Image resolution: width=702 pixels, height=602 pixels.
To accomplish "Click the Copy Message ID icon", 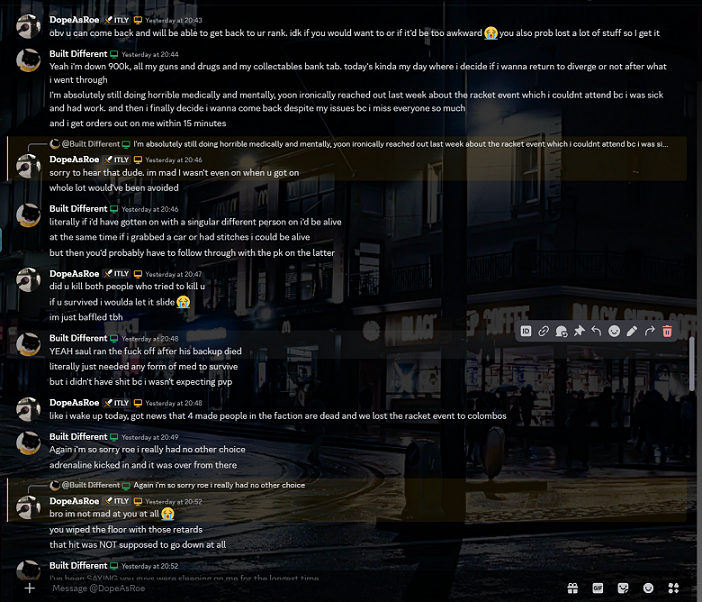I will [x=526, y=331].
